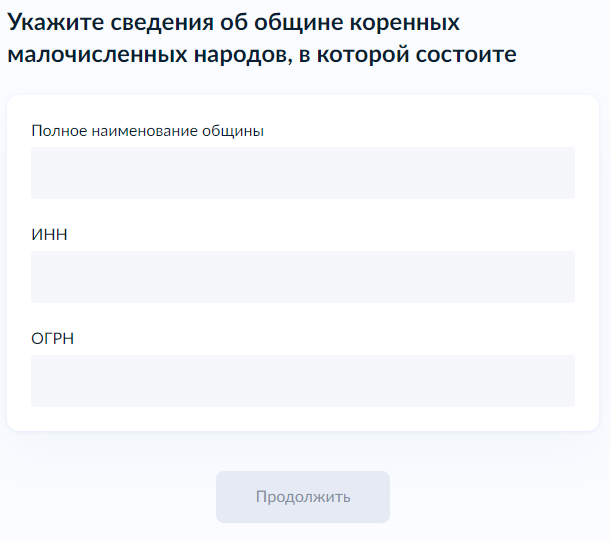
Task: Click the heading line 'малочисленных народов, в которой состоите'
Action: [x=262, y=54]
